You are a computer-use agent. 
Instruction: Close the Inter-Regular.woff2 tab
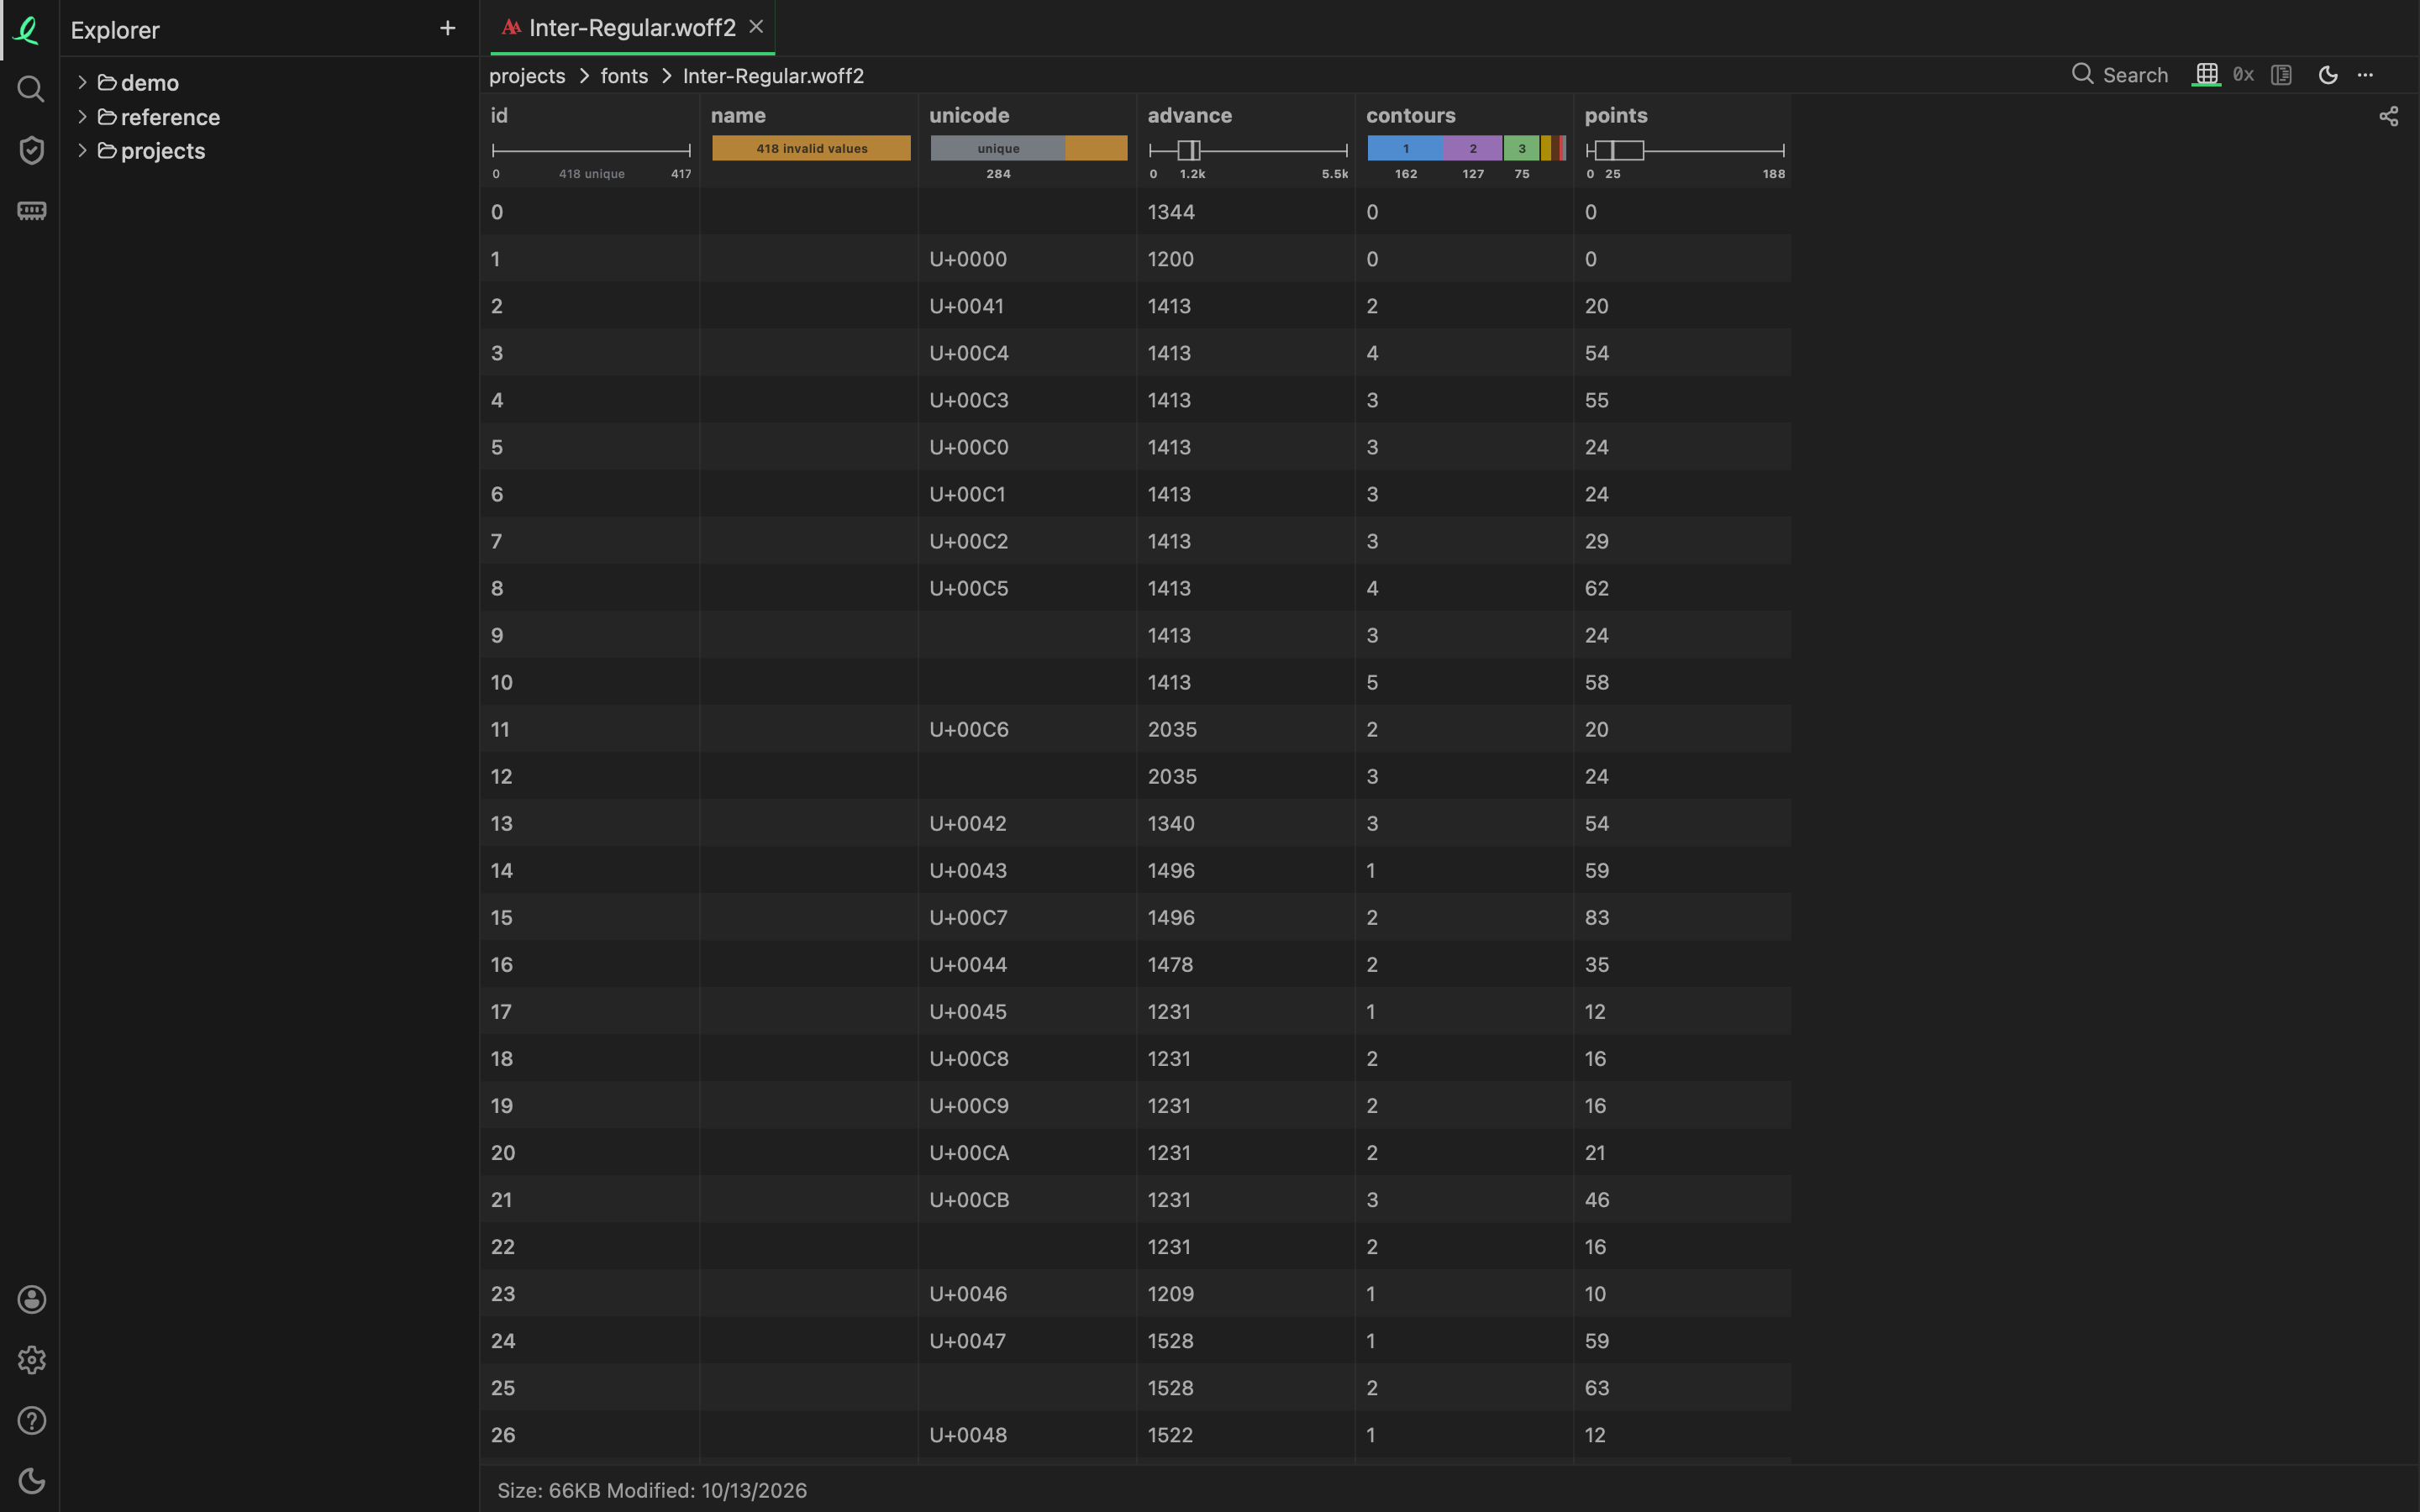756,27
